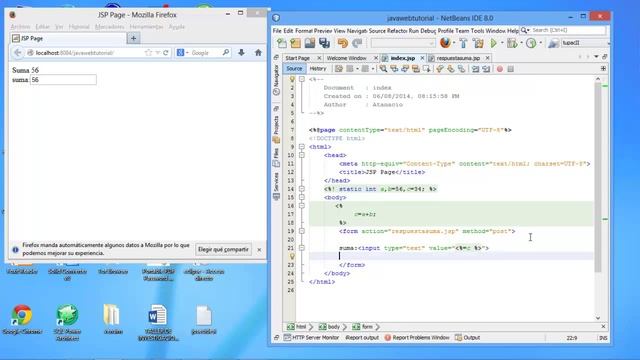This screenshot has width=640, height=360.
Task: Open the project configuration dropdown in NetBeans toolbar
Action: pos(402,43)
